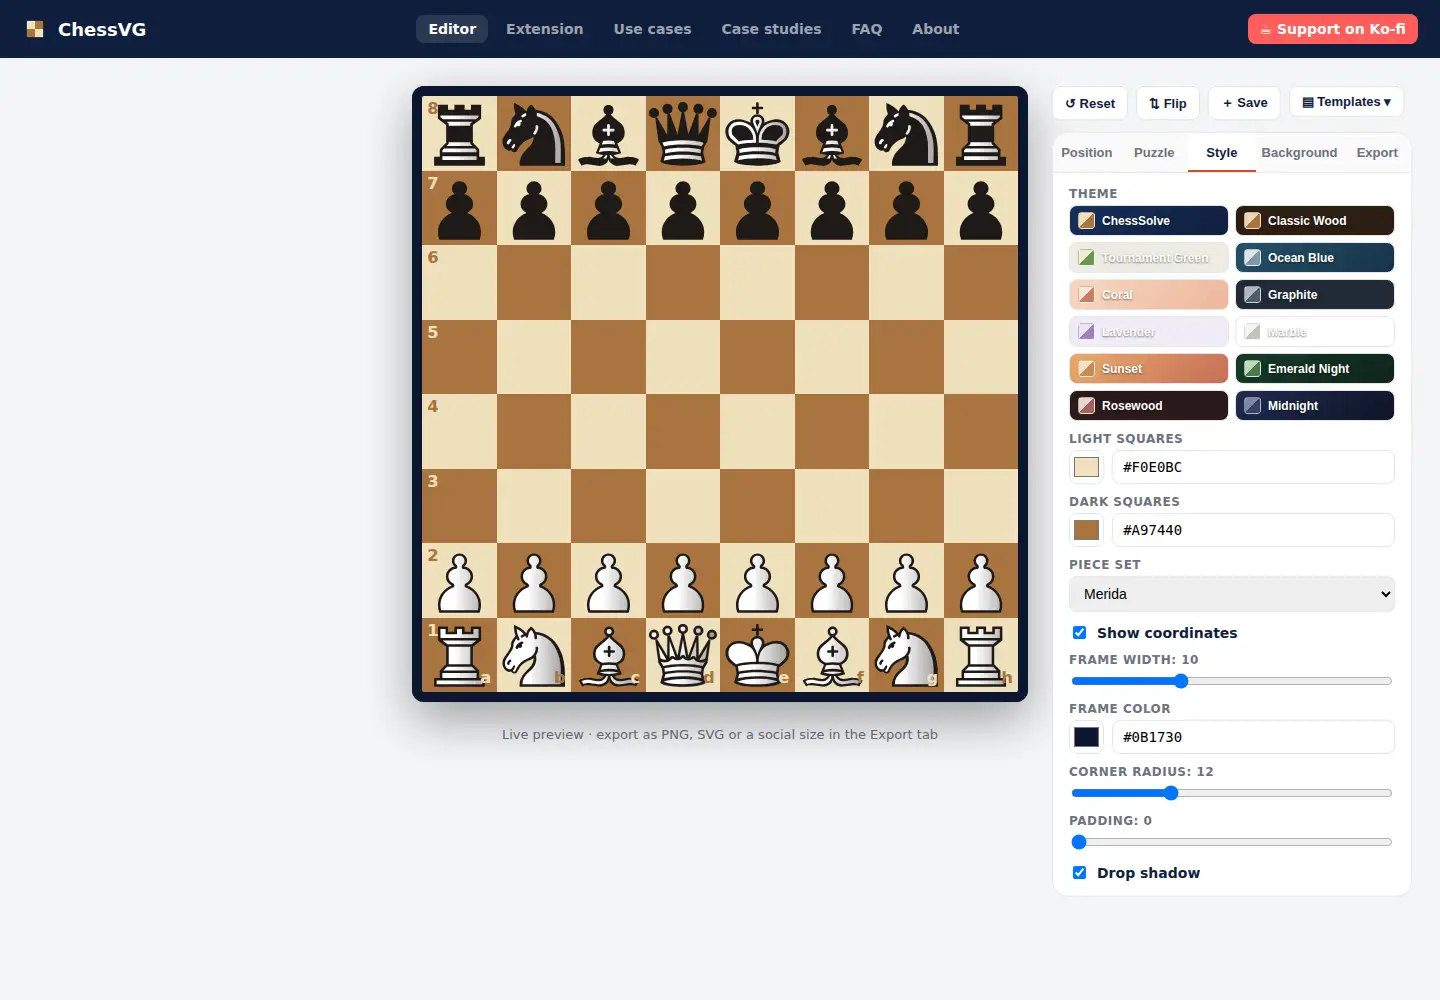Reset the board position

pos(1090,103)
